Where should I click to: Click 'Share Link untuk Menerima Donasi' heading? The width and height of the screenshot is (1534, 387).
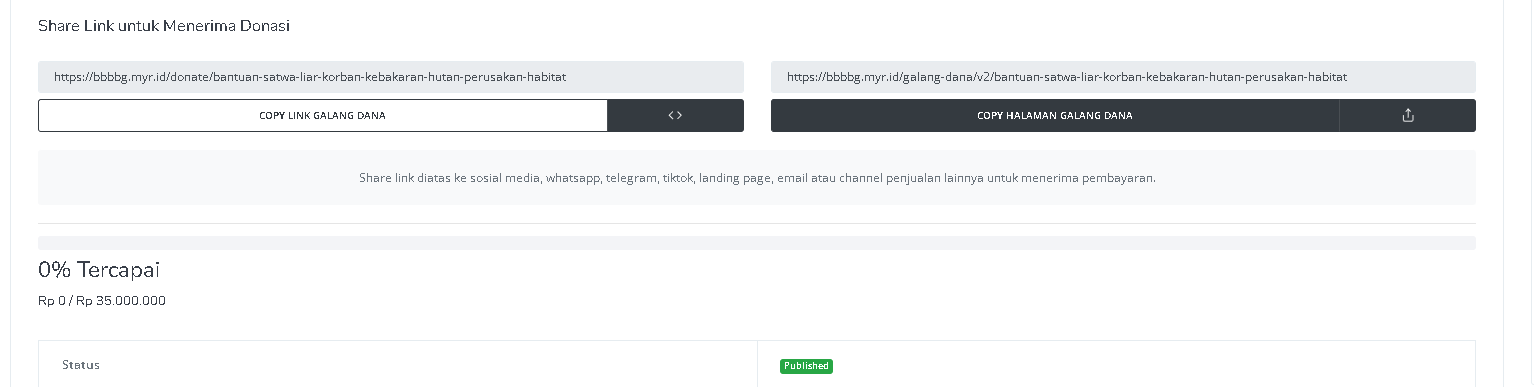coord(164,26)
